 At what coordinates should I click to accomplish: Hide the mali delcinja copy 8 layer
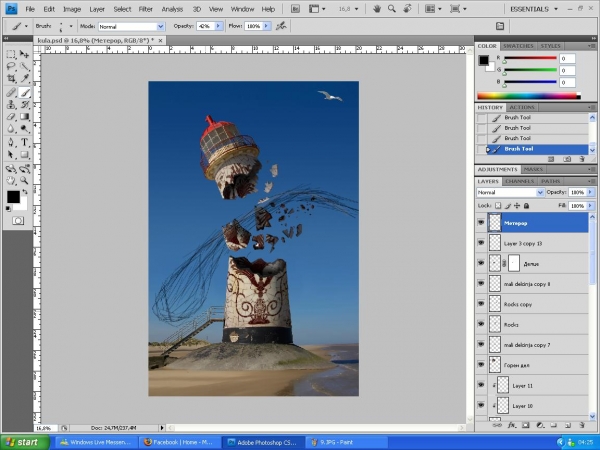[x=481, y=284]
